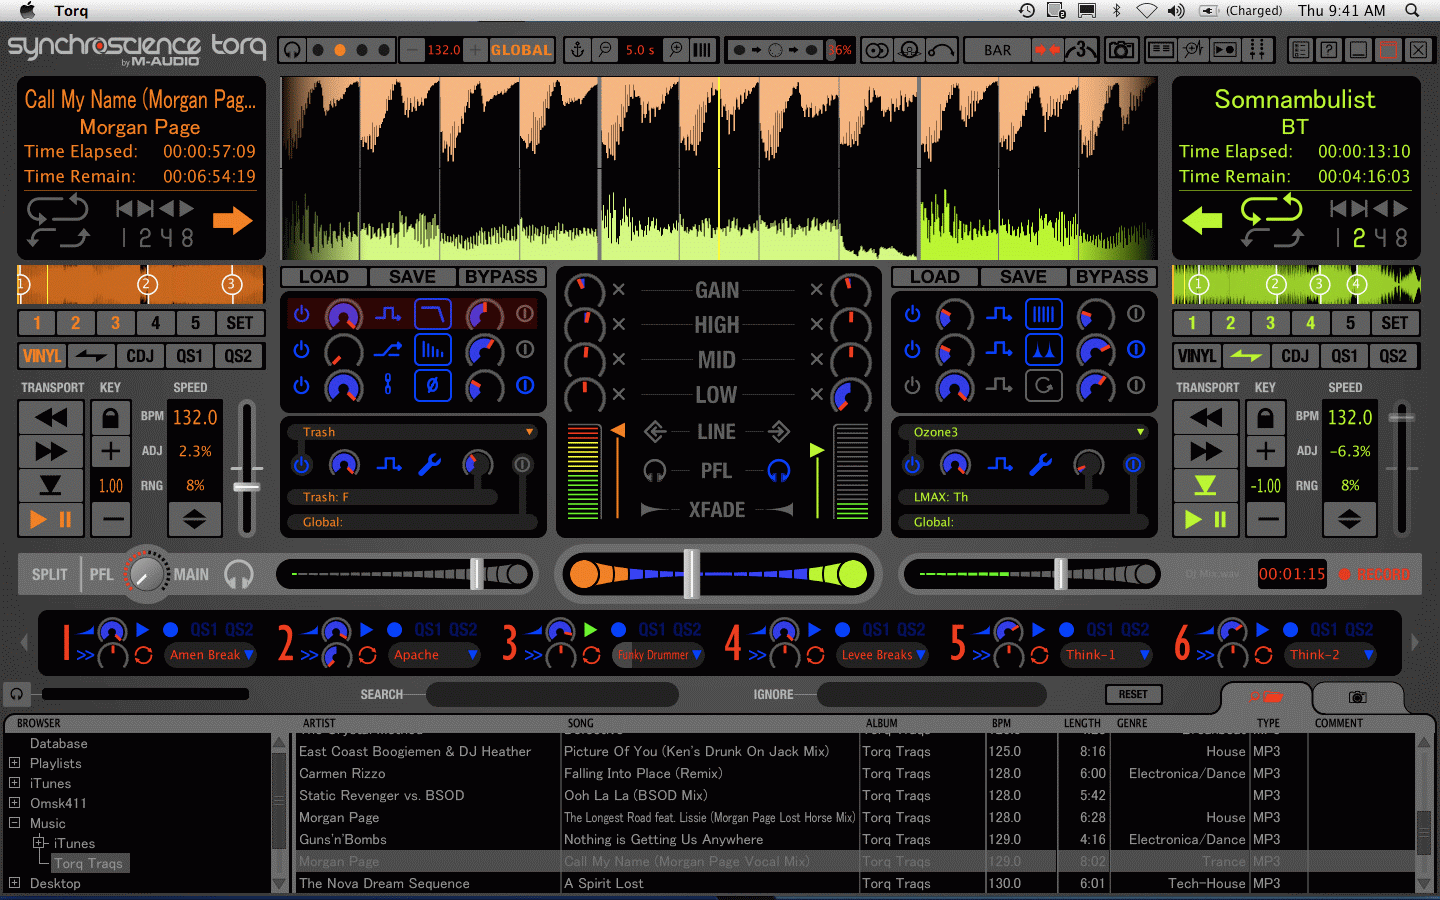Viewport: 1440px width, 900px height.
Task: Open the Amen Break sample dropdown
Action: pyautogui.click(x=249, y=655)
